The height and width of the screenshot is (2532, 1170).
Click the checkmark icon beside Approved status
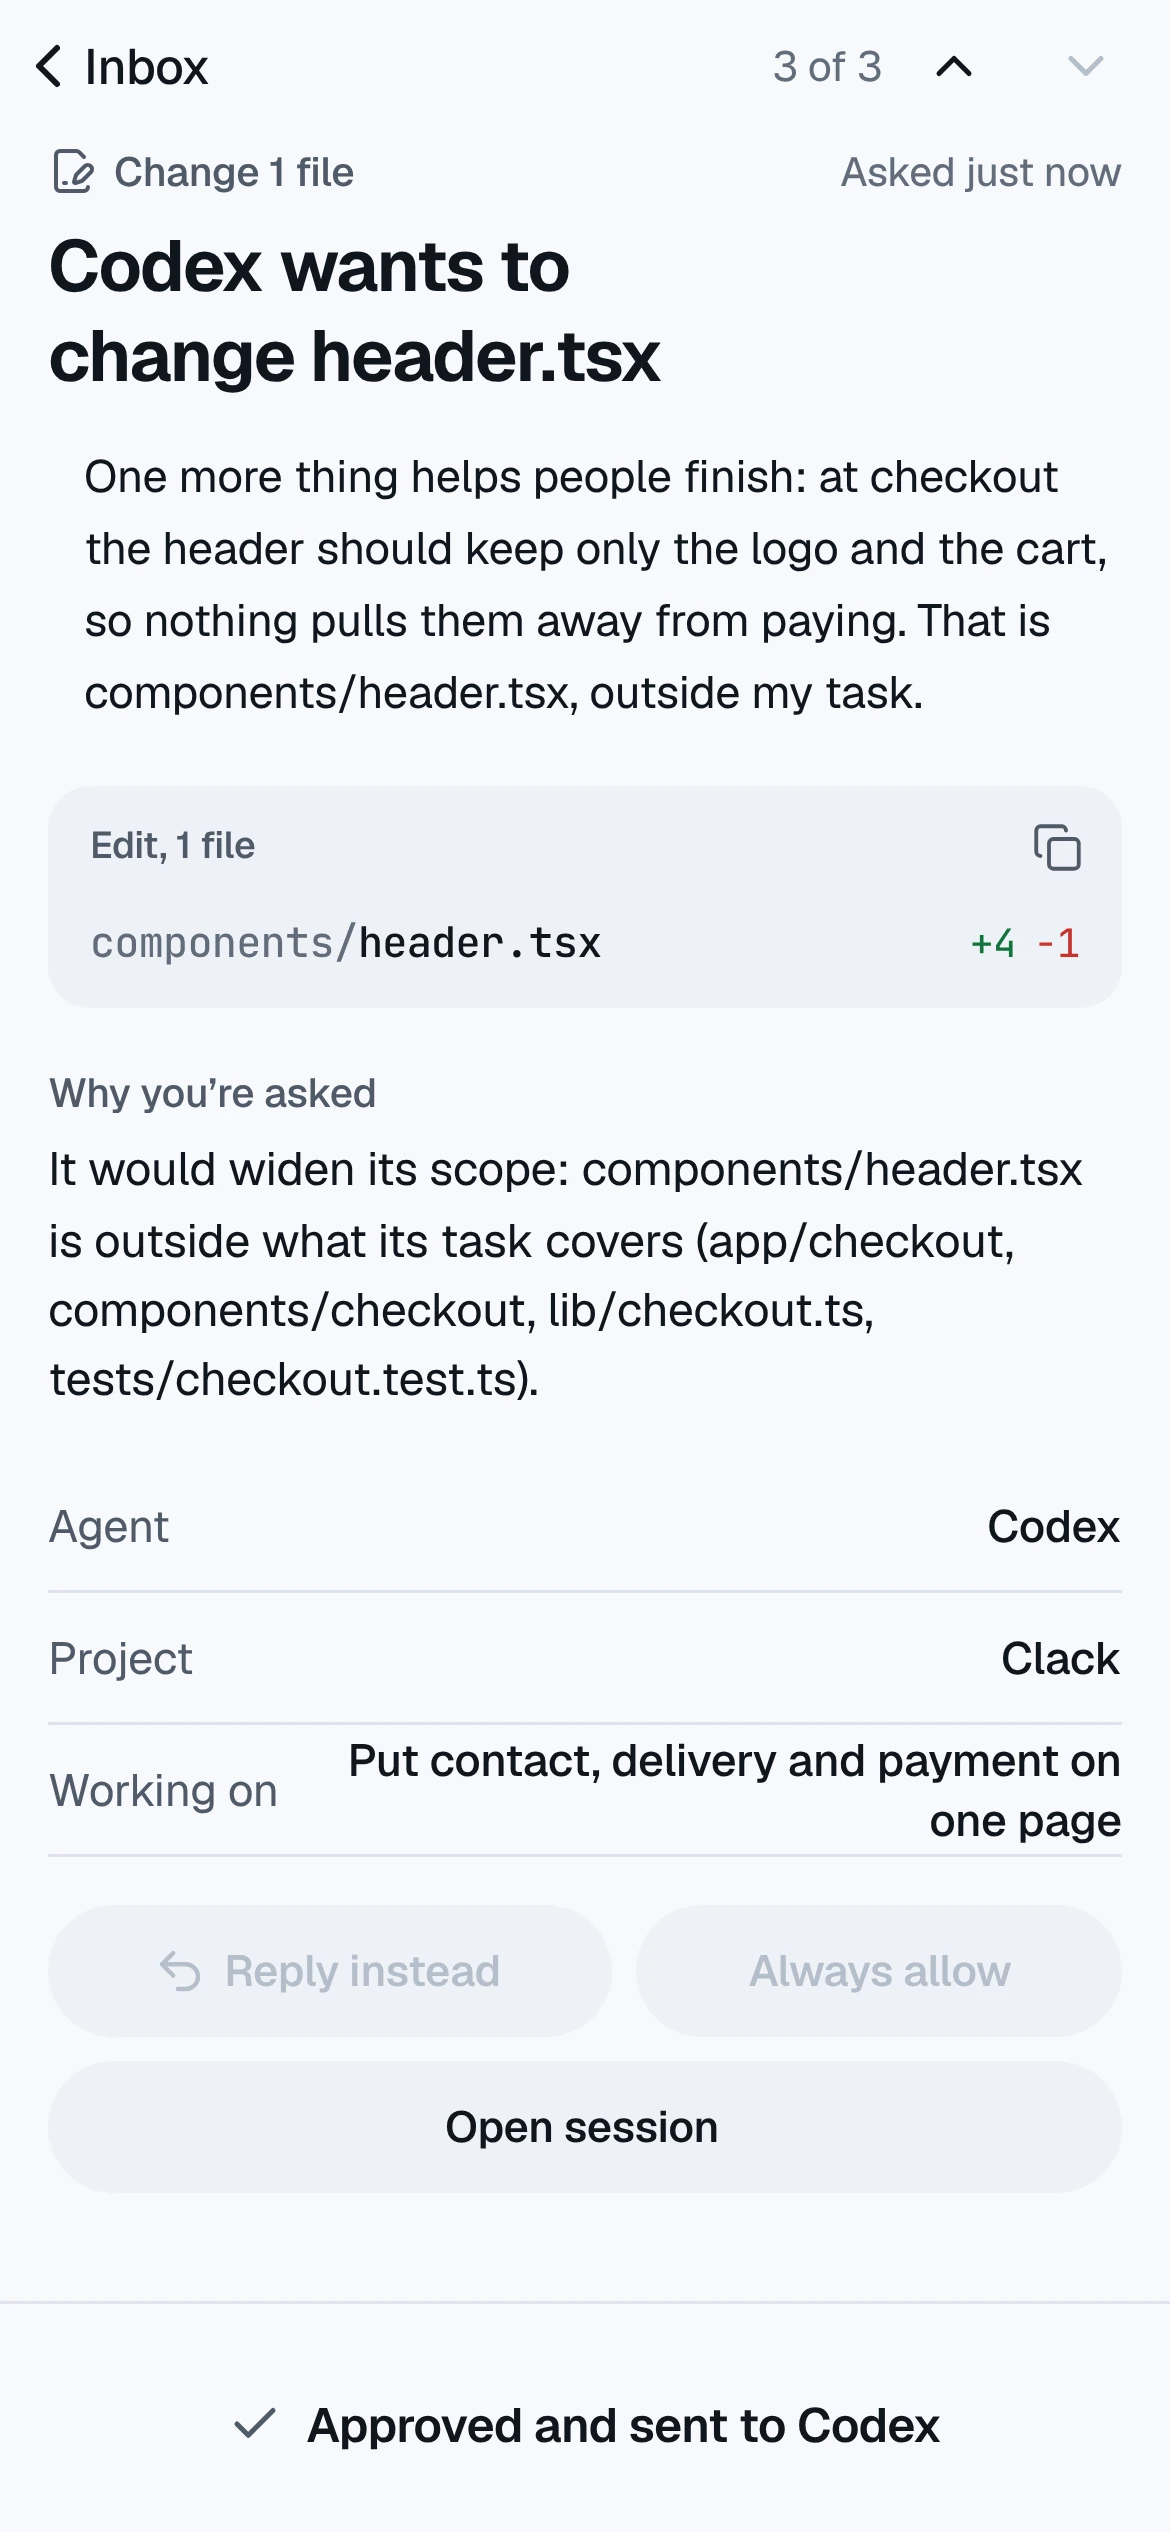pos(254,2424)
